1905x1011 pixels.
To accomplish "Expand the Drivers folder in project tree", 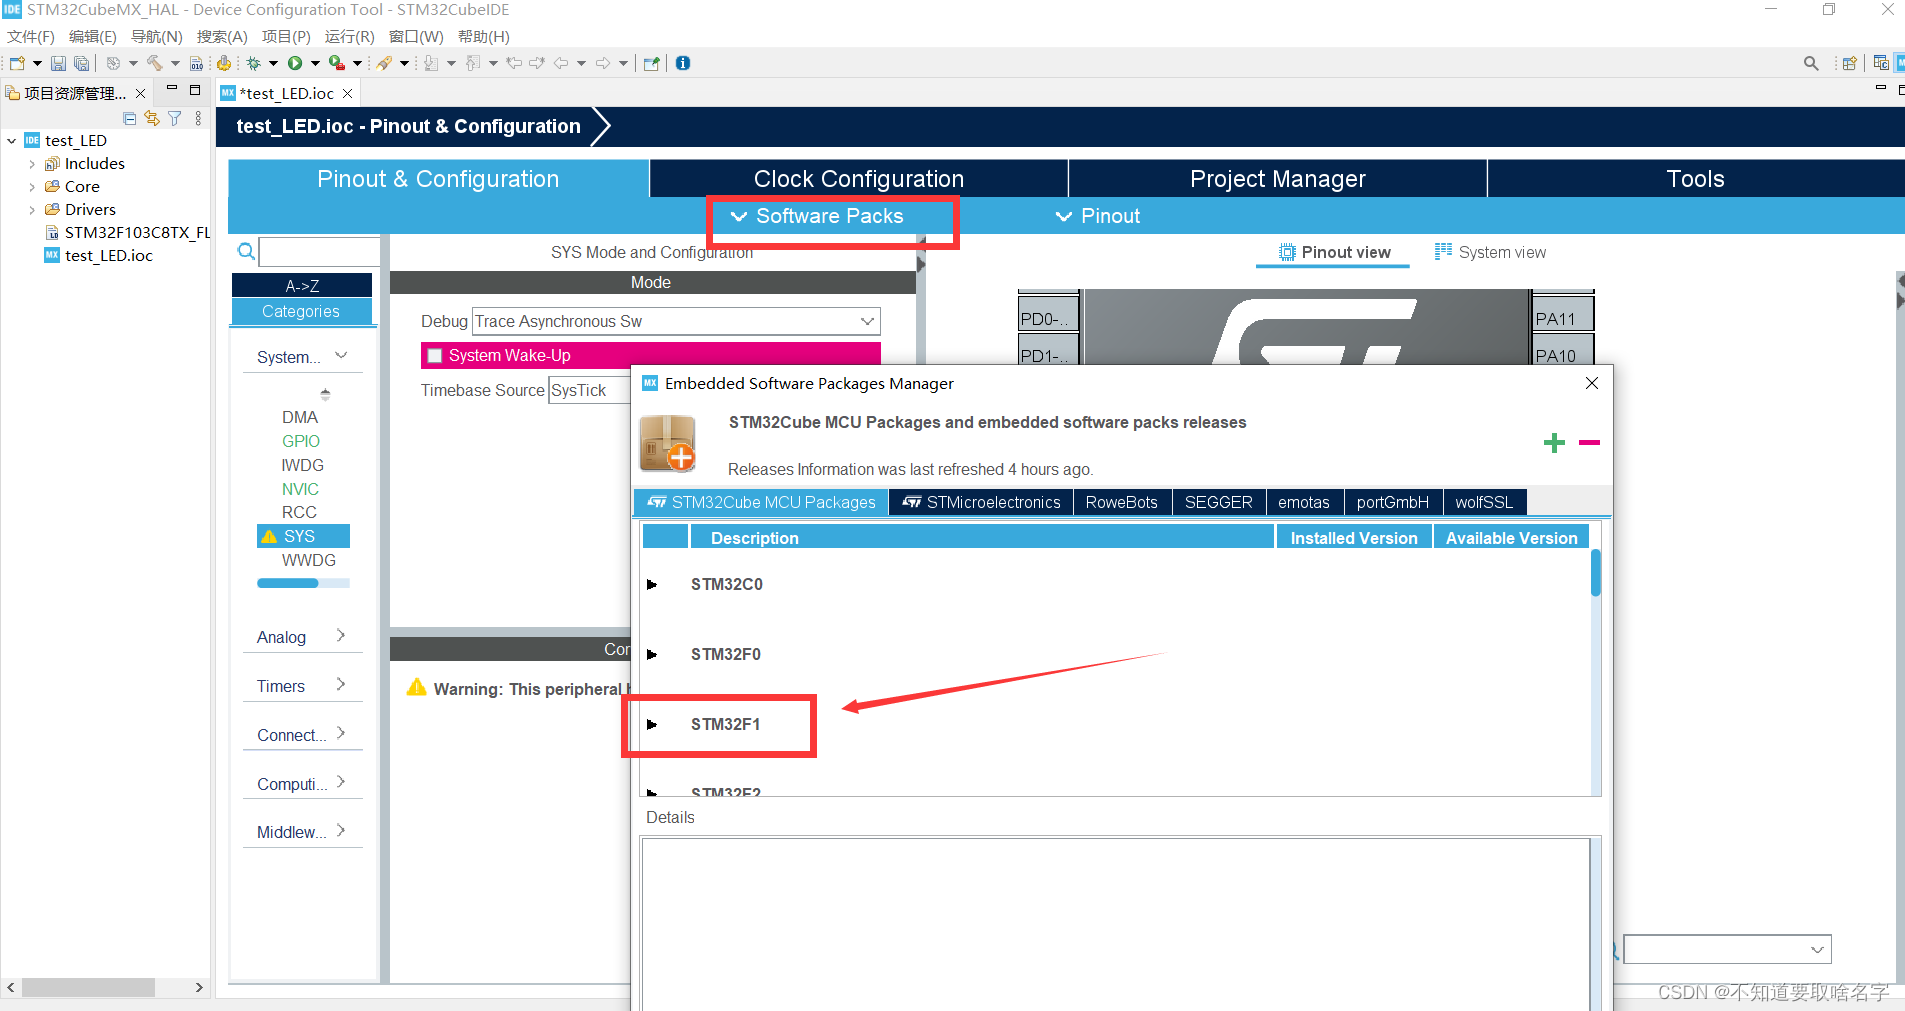I will (x=32, y=210).
